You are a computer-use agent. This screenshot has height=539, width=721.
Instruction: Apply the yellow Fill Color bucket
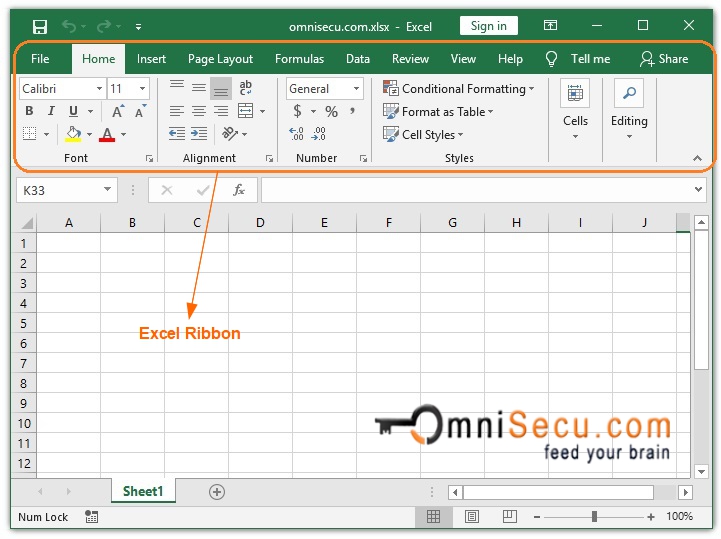pos(73,134)
